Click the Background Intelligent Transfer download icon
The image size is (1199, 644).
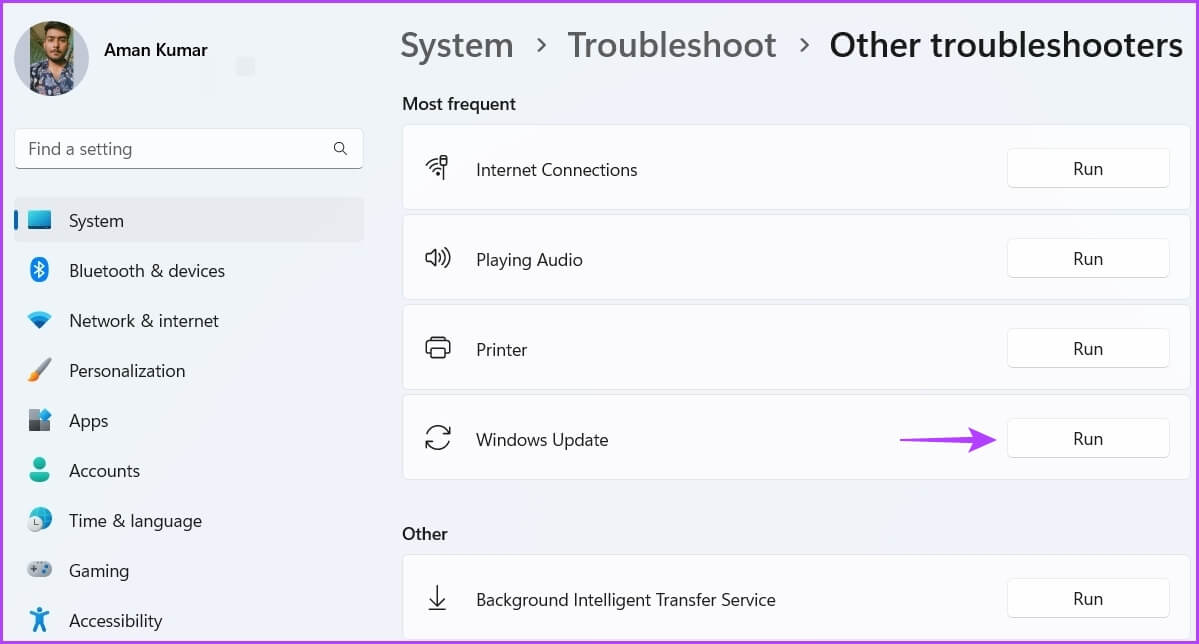pyautogui.click(x=437, y=598)
